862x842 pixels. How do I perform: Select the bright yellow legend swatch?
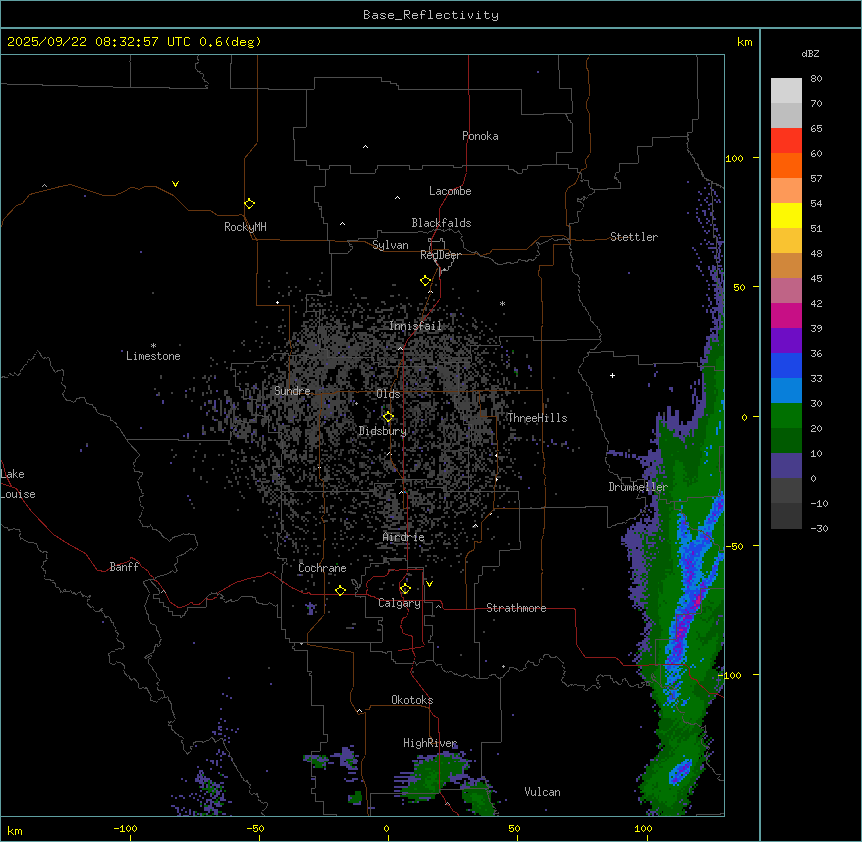point(786,215)
